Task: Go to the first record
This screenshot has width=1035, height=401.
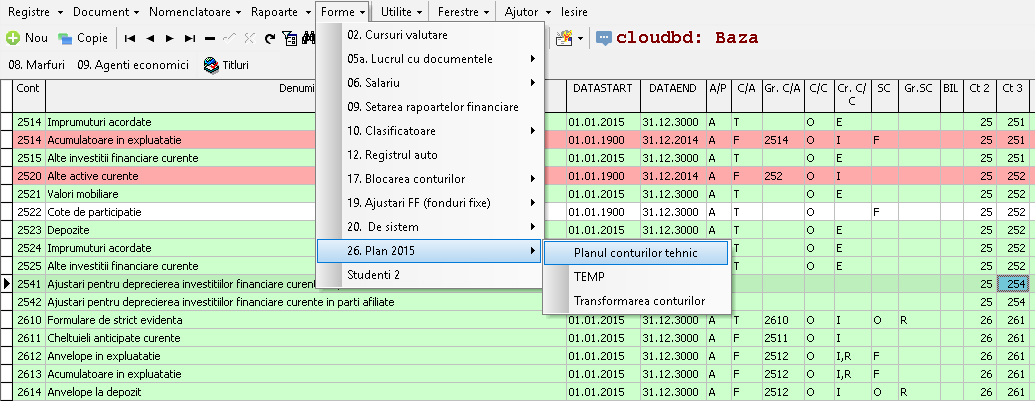Action: (130, 38)
